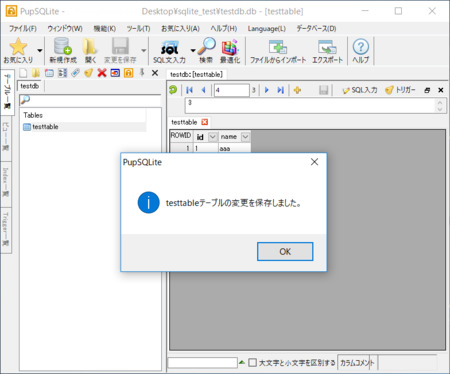Expand the dropdown arrow next to SQL文入力
Viewport: 450px width, 374px height.
tap(193, 51)
